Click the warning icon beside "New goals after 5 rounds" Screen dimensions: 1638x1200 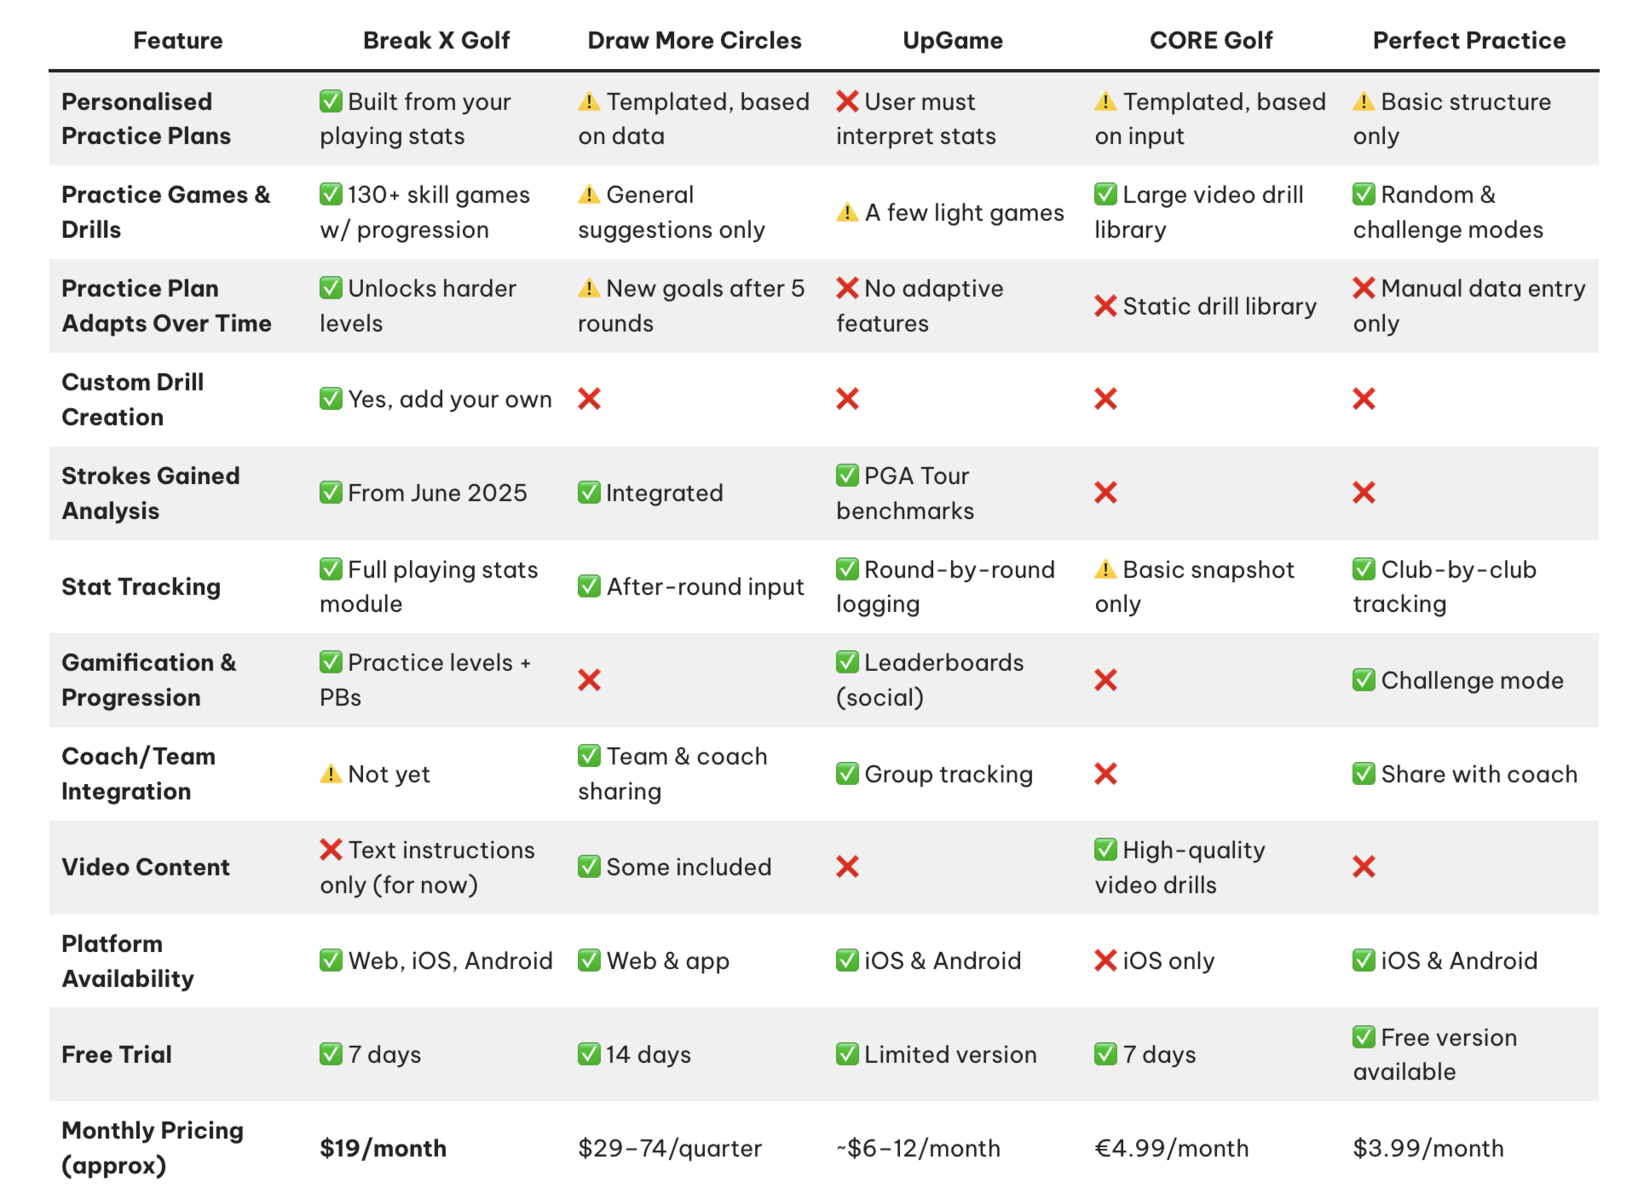(x=589, y=289)
